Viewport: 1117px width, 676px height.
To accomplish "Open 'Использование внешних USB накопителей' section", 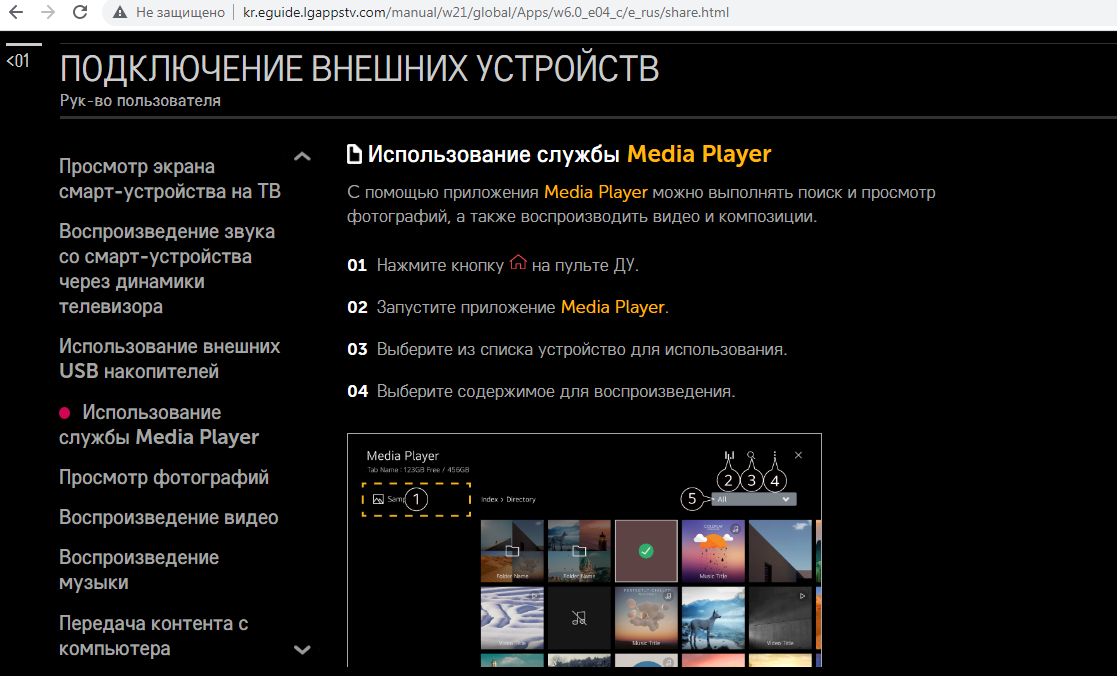I will click(x=169, y=358).
